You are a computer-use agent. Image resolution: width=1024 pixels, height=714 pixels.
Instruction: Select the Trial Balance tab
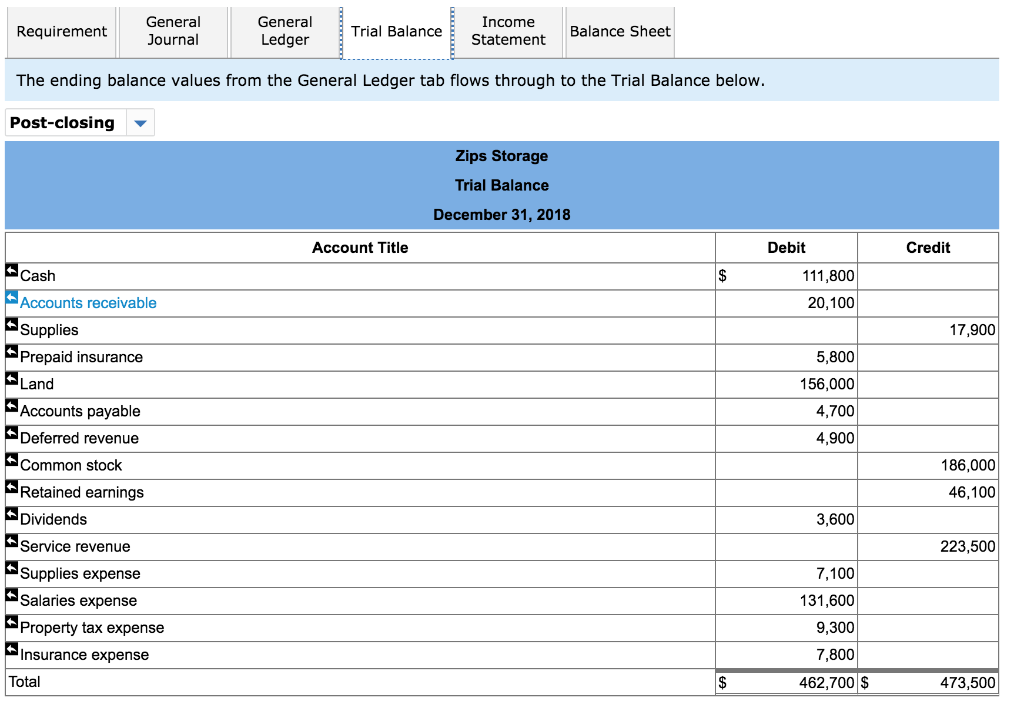[397, 31]
